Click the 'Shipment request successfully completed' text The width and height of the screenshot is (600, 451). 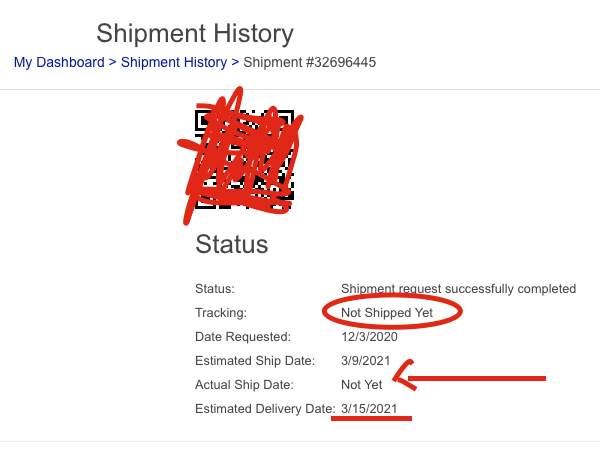point(458,288)
